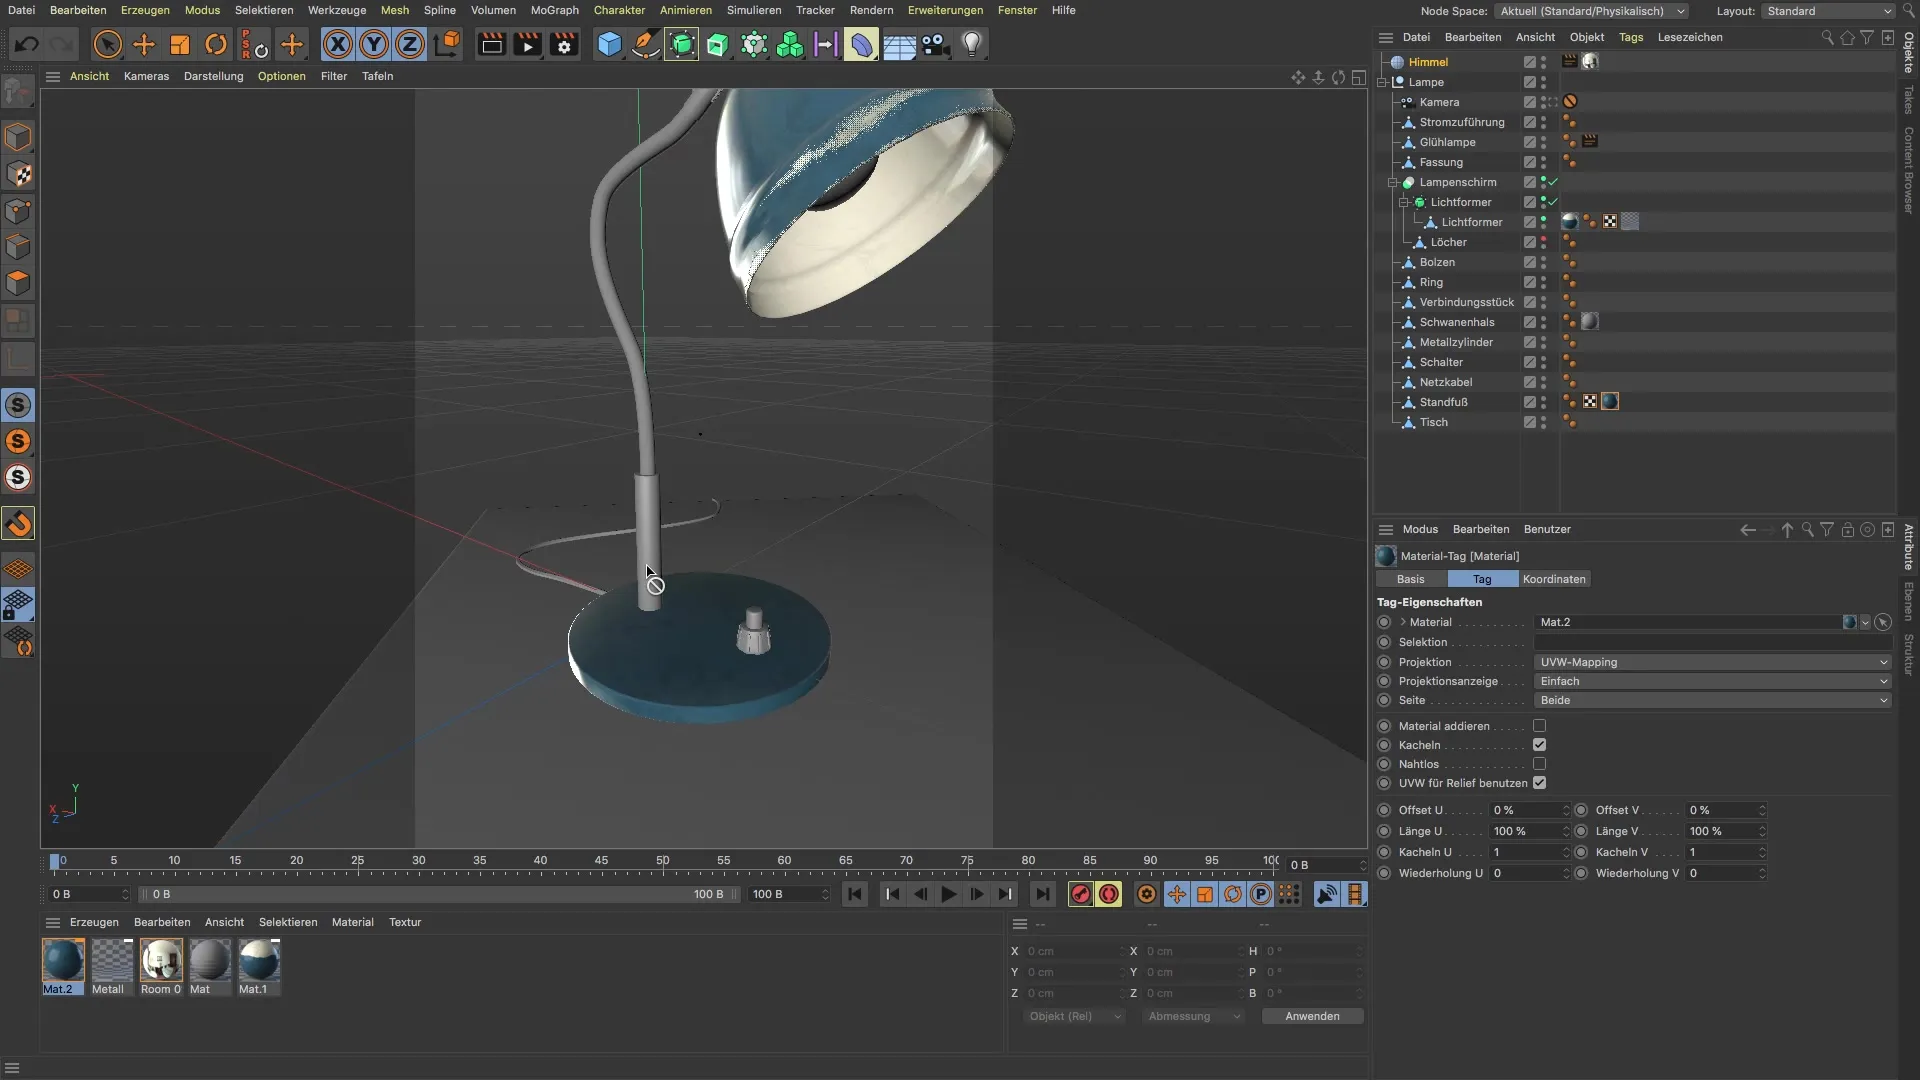Collapse the Lampenschirm tree node
Viewport: 1920px width, 1080px height.
(x=1392, y=182)
